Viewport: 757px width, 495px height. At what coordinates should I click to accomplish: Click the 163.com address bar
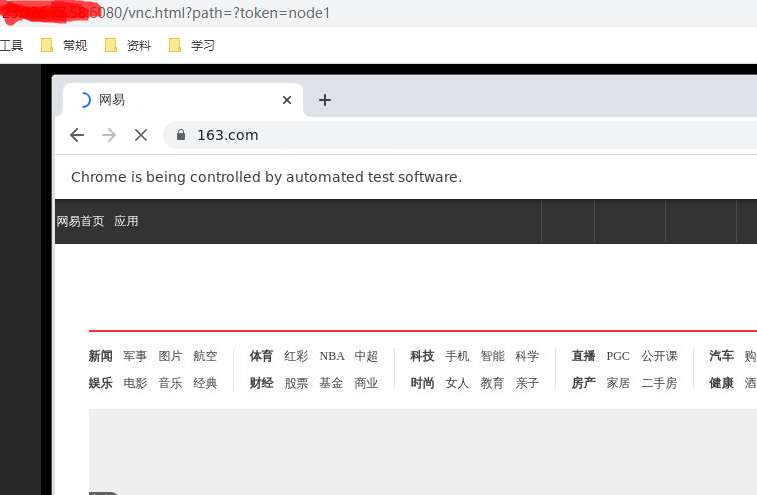[459, 135]
